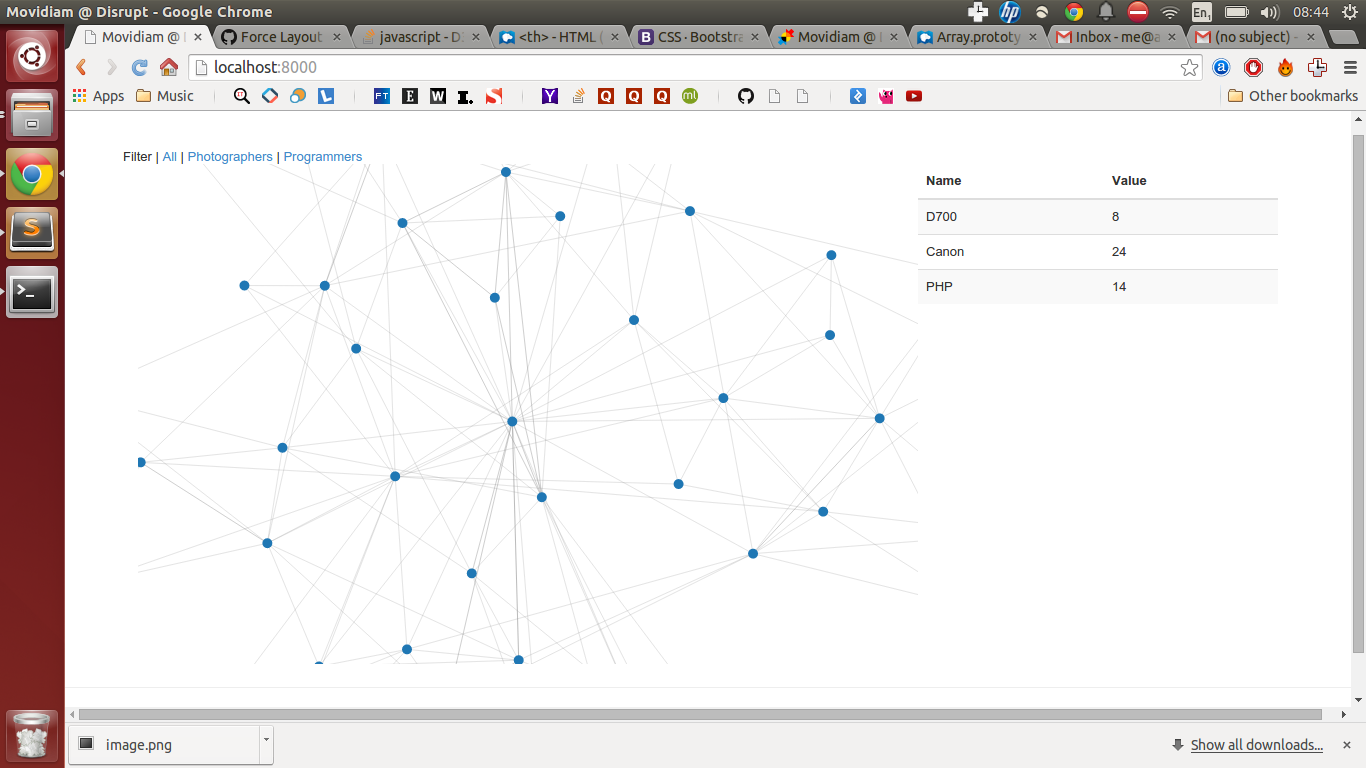Open the GitHub bookmark icon
Viewport: 1366px width, 768px height.
[x=745, y=96]
